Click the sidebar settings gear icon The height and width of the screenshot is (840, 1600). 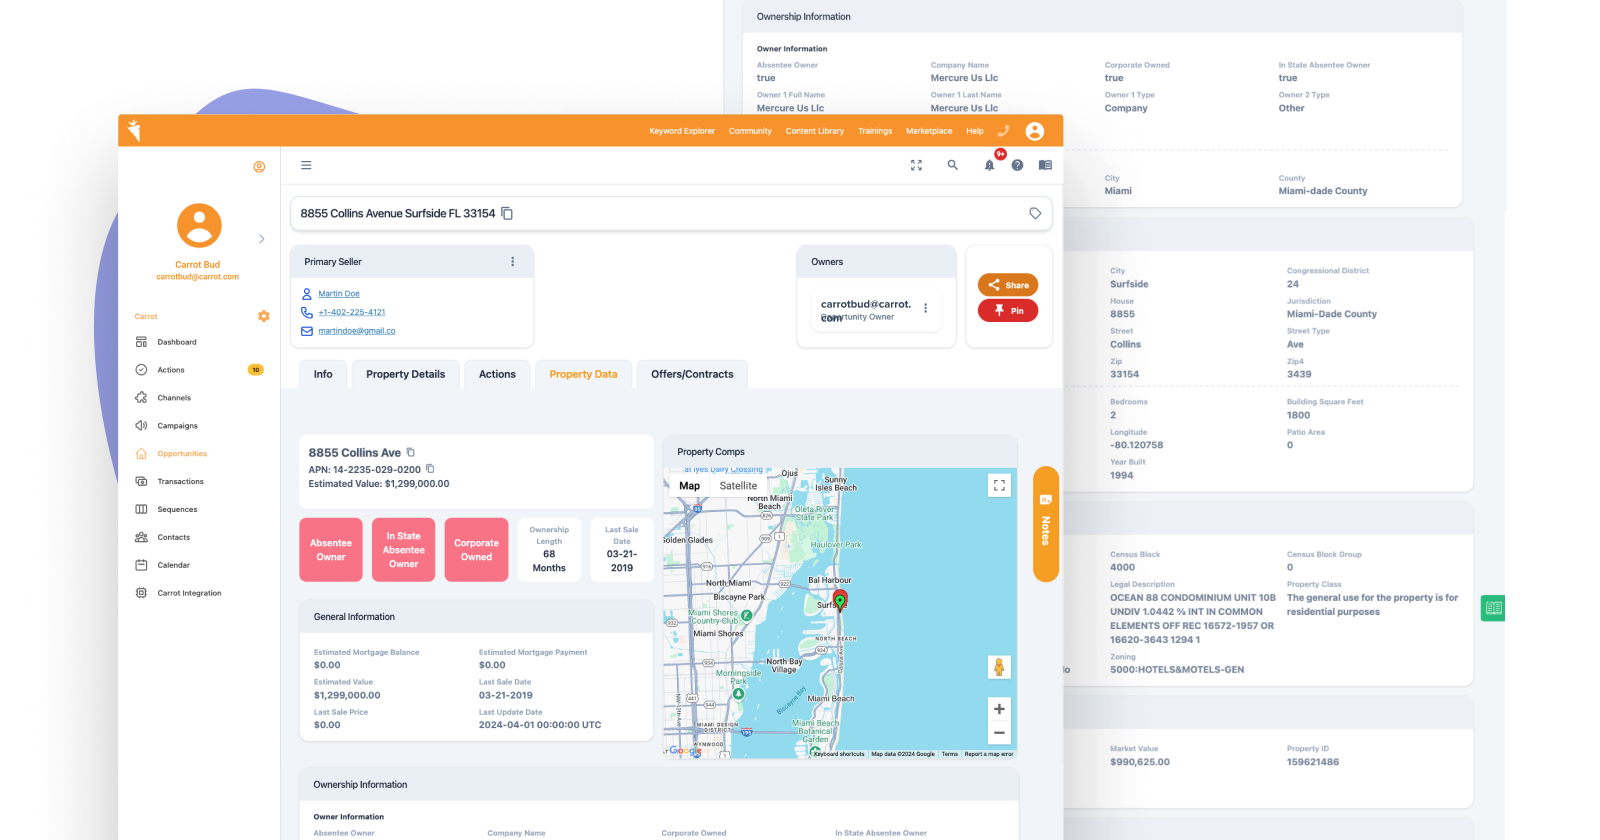click(x=263, y=316)
